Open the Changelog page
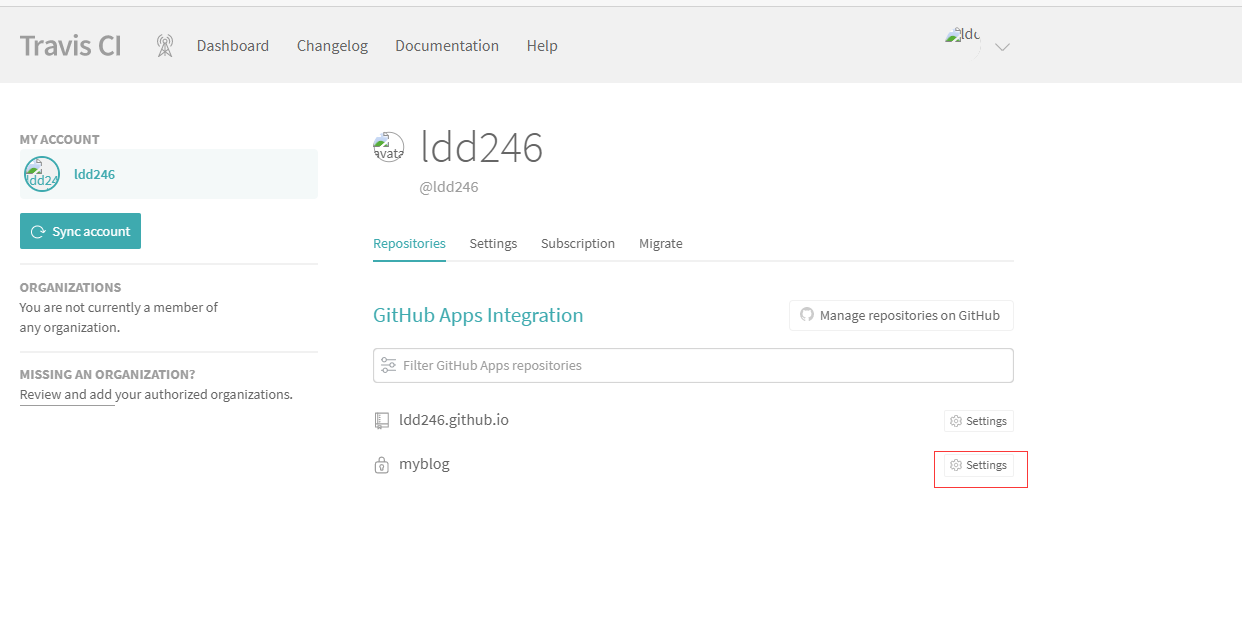1242x622 pixels. (332, 45)
